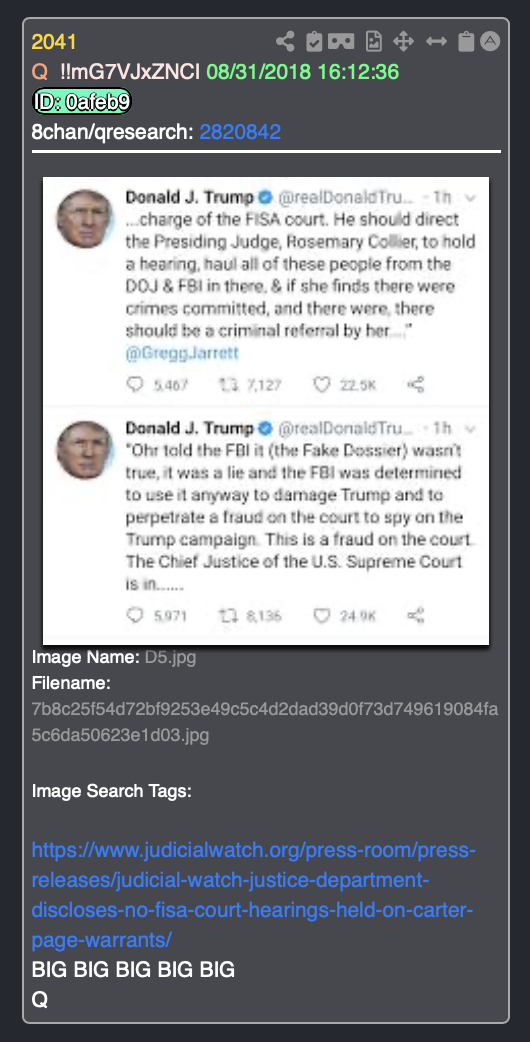Click the VR goggles icon
Viewport: 530px width, 1042px height.
[341, 42]
